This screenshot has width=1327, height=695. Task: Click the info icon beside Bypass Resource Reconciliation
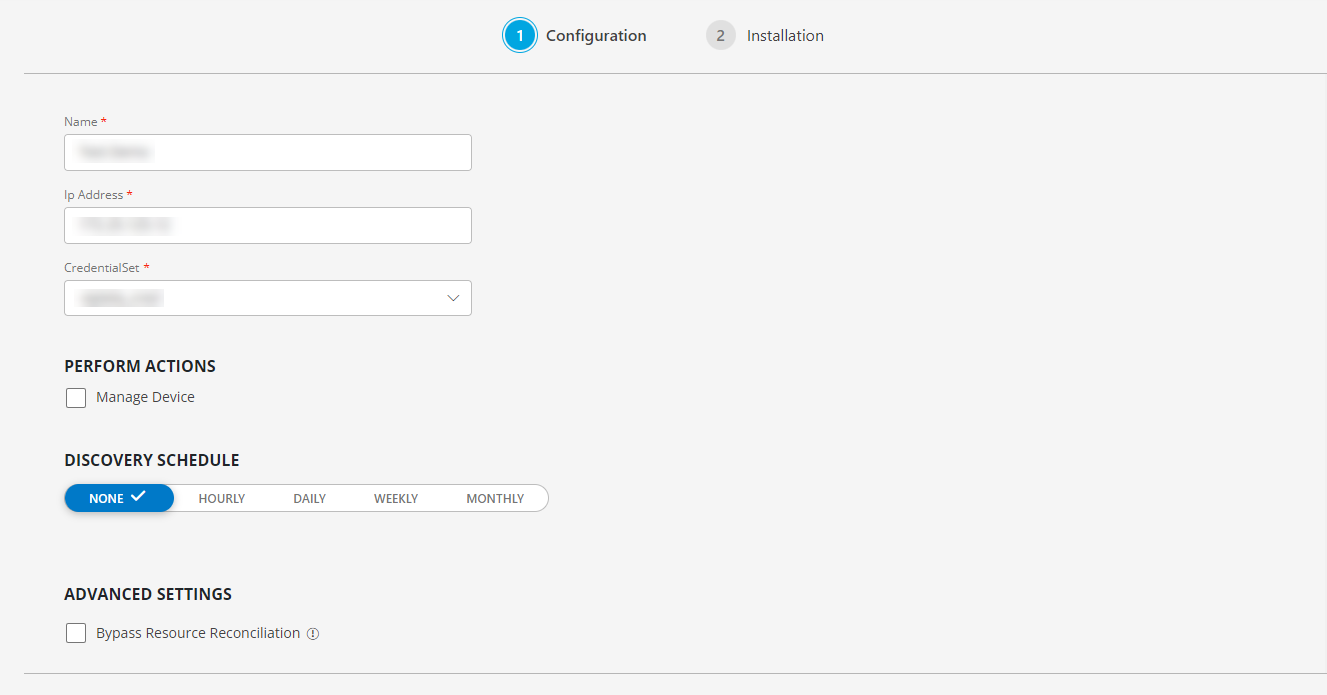click(314, 633)
